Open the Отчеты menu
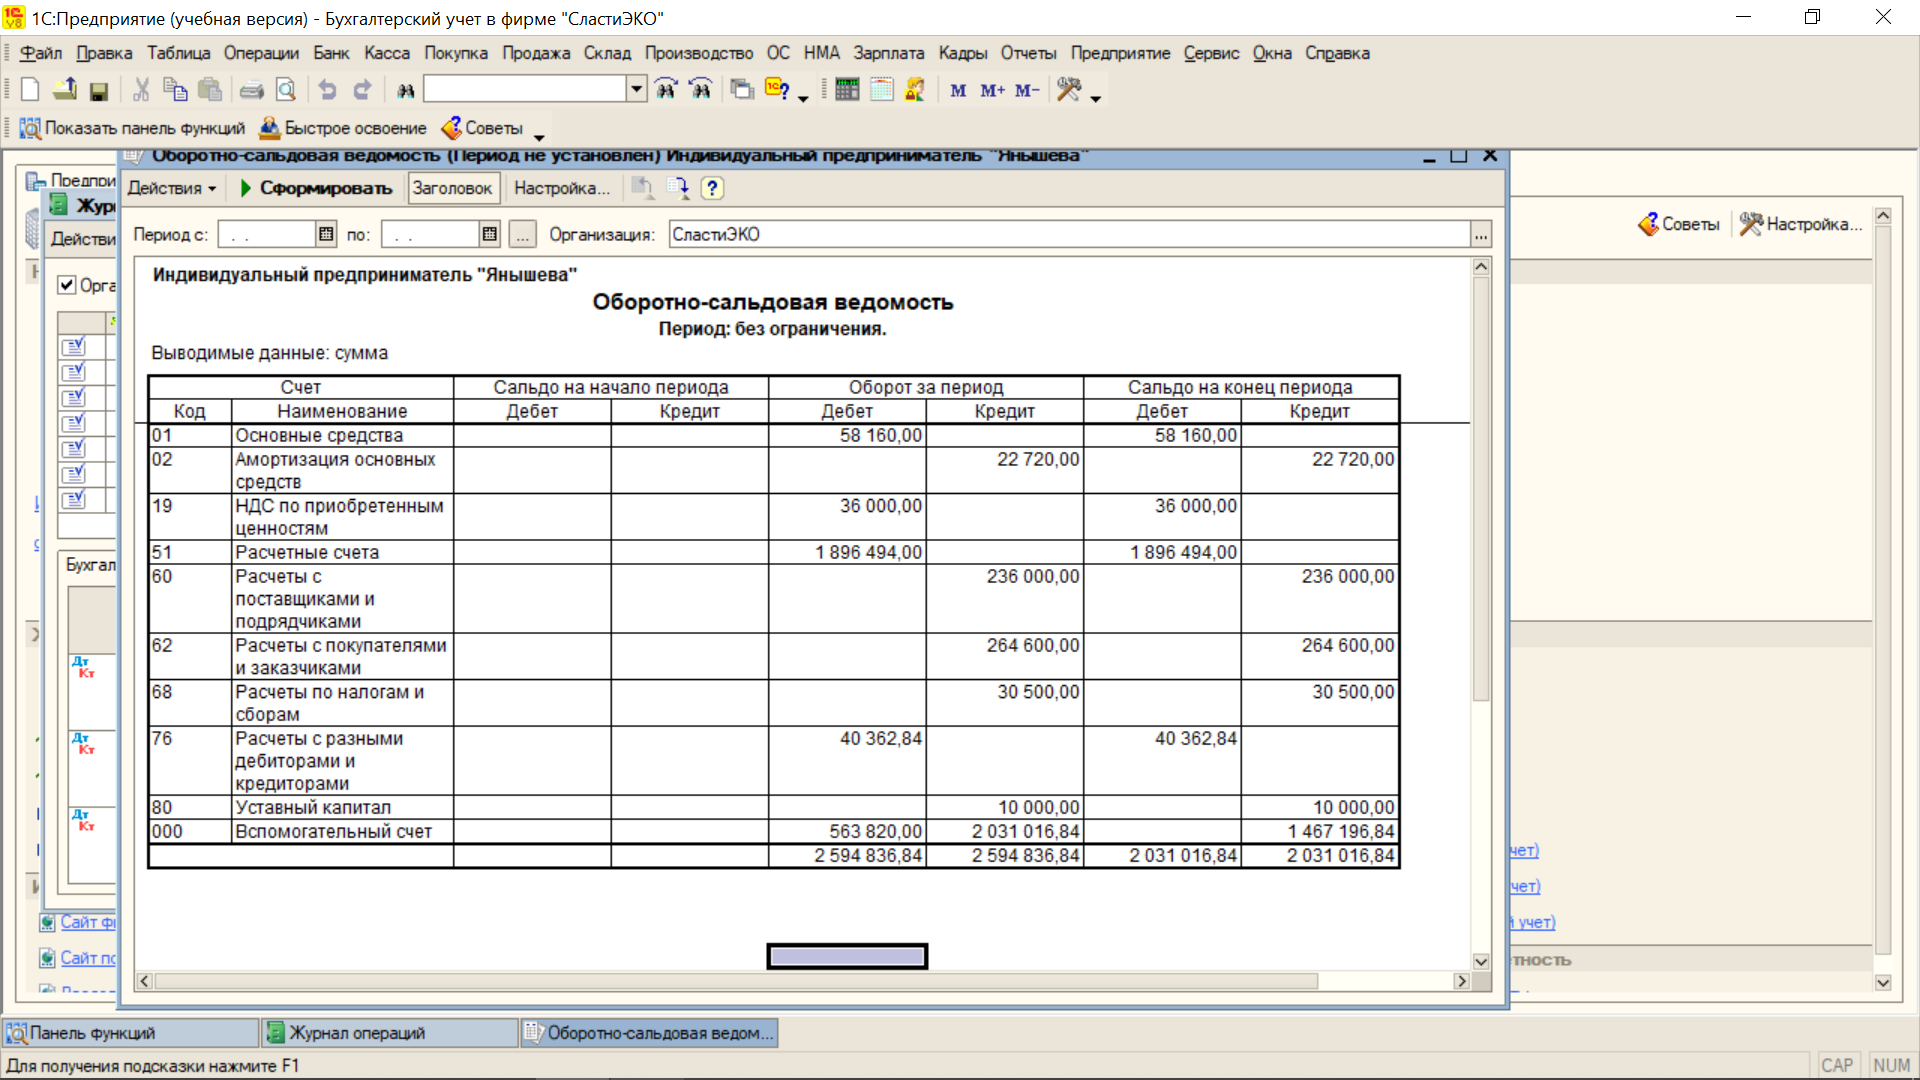Screen dimensions: 1920x1080 1027,53
